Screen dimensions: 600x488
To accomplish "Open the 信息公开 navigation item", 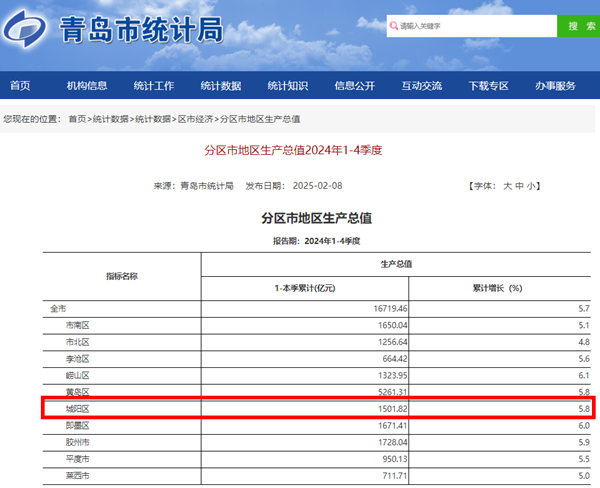I will (x=355, y=86).
